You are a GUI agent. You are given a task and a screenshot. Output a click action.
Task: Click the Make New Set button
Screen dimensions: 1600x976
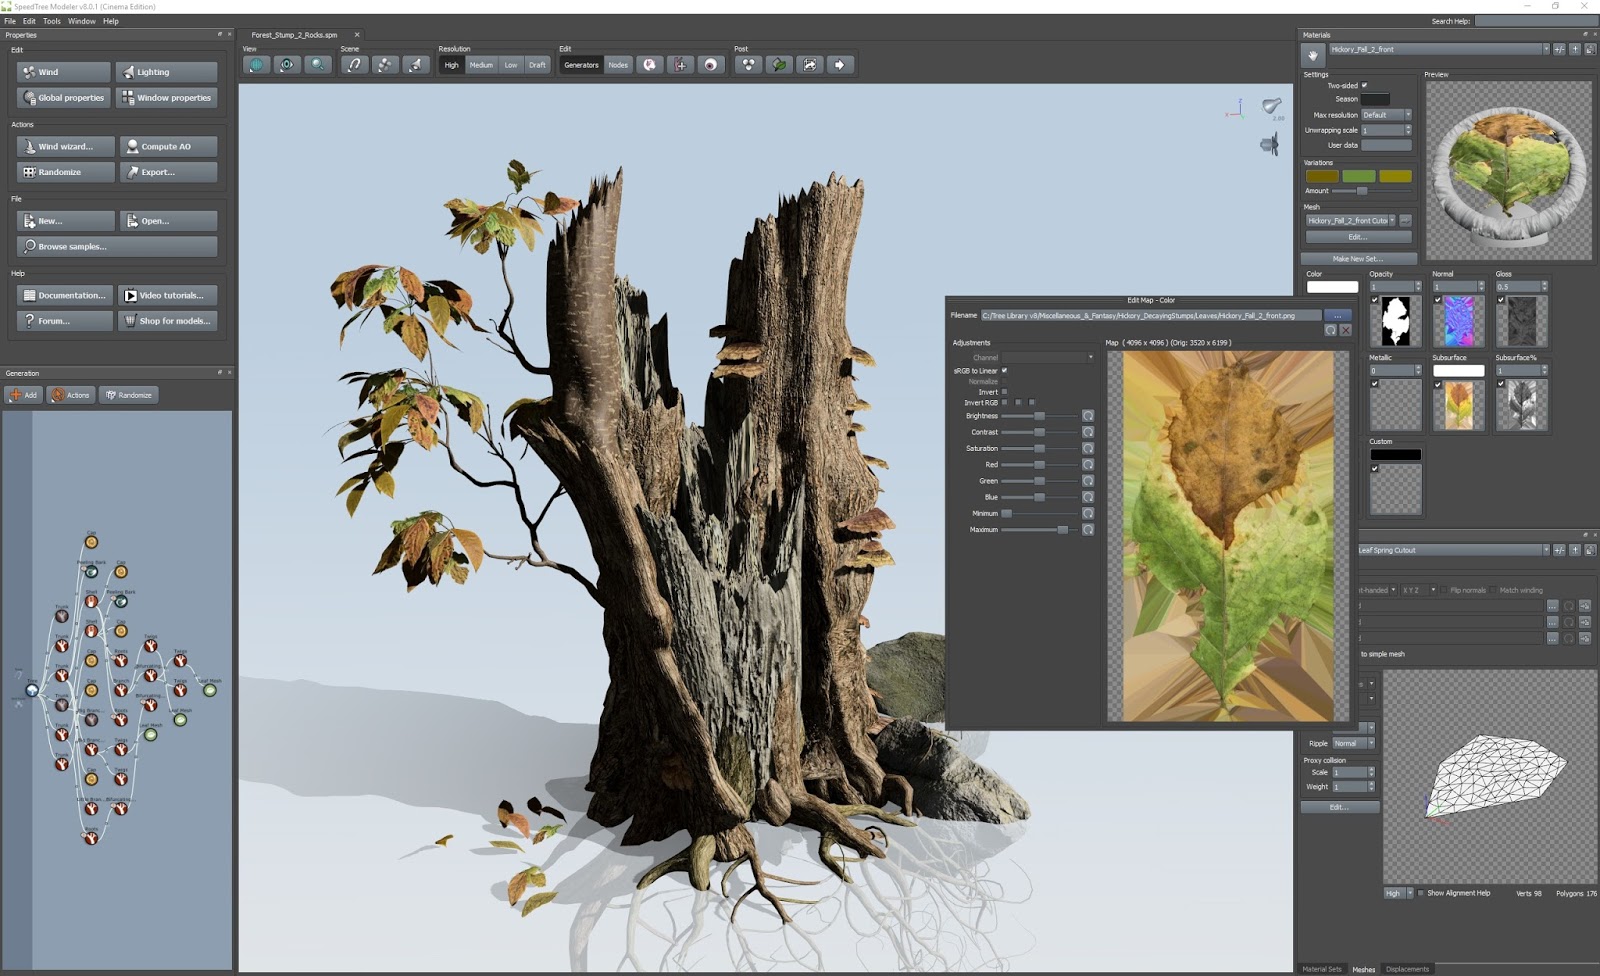(1357, 258)
